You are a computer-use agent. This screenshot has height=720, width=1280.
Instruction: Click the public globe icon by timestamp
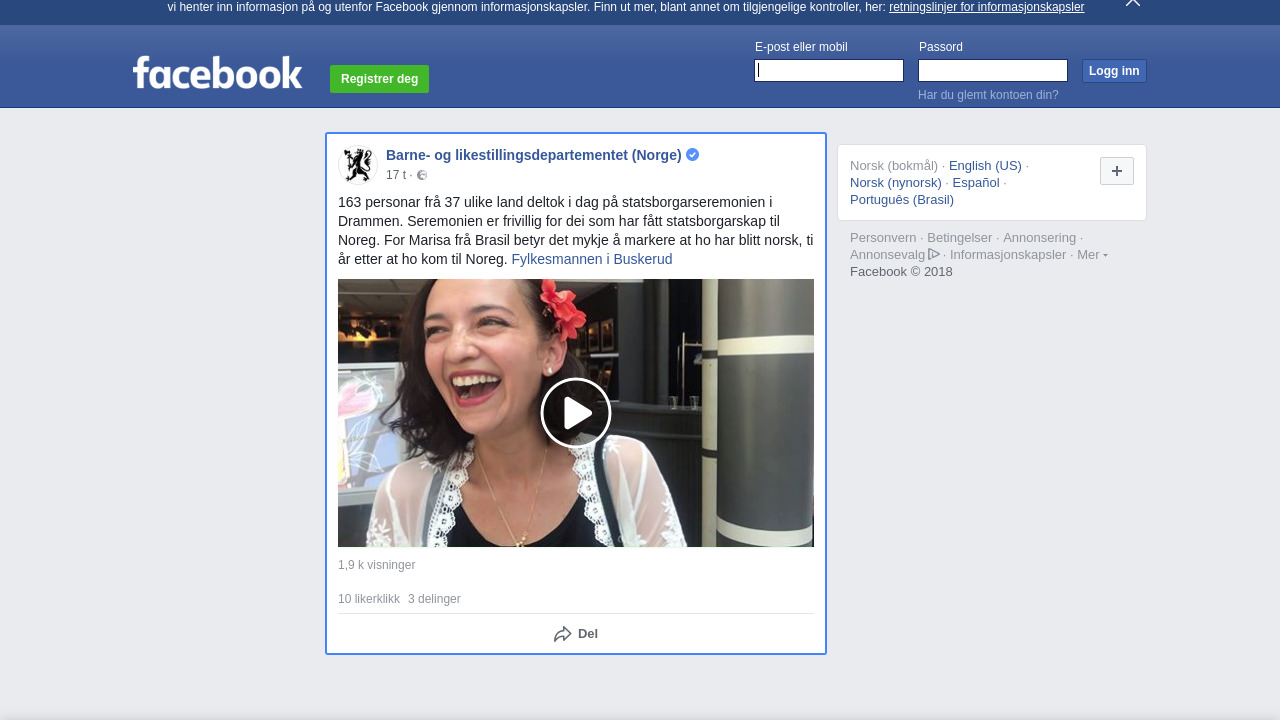(x=422, y=175)
